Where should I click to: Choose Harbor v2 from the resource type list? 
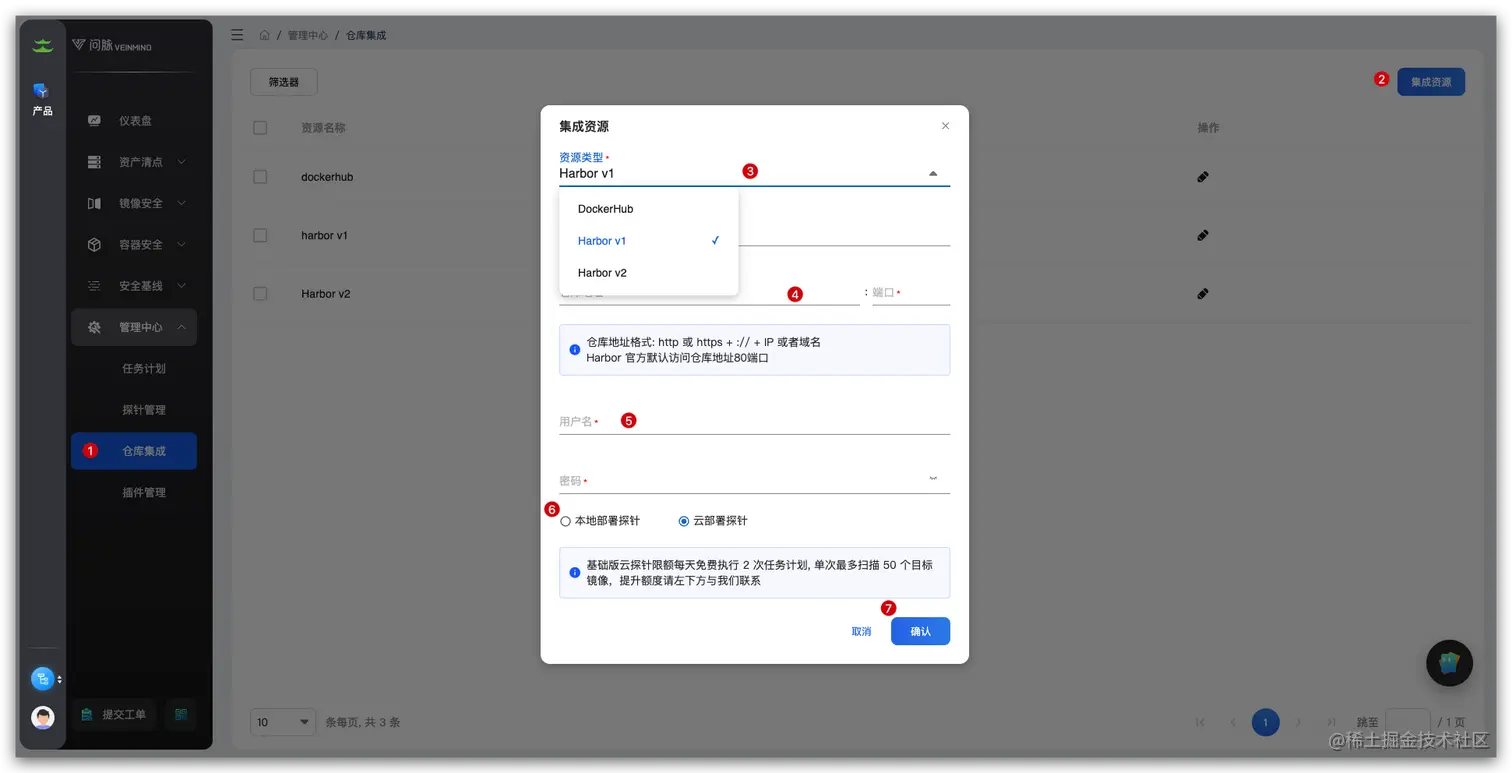(x=649, y=273)
